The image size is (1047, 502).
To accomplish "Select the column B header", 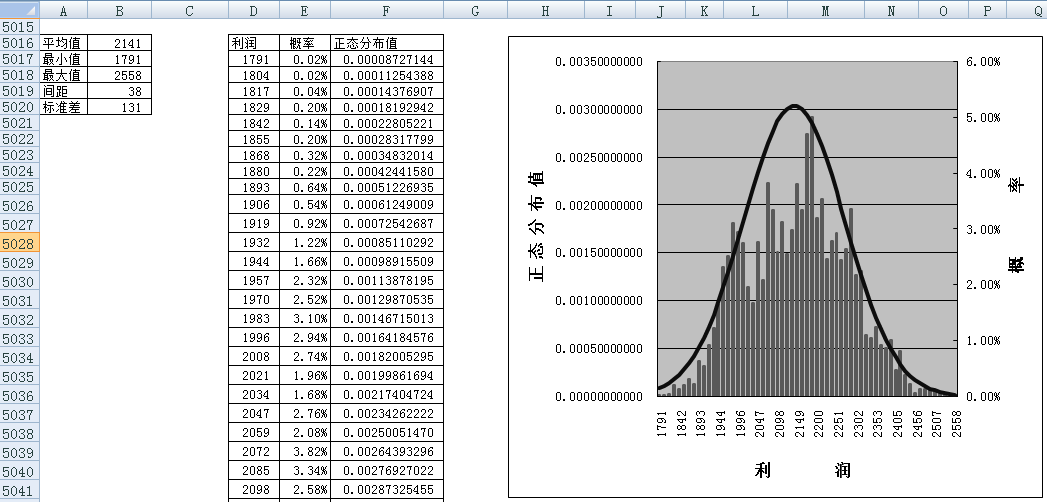I will tap(119, 10).
